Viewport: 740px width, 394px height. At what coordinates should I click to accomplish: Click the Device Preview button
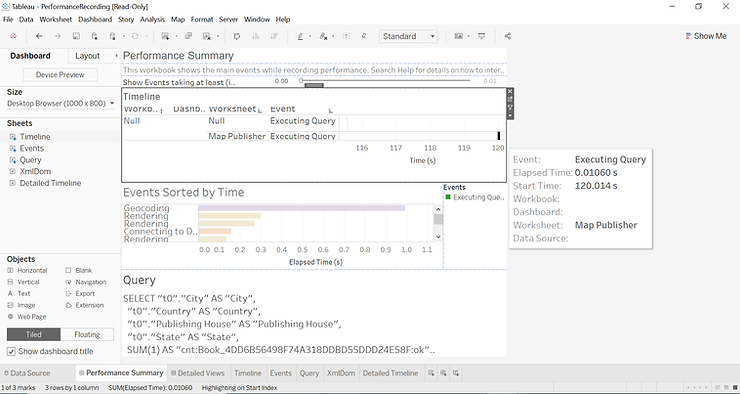60,75
